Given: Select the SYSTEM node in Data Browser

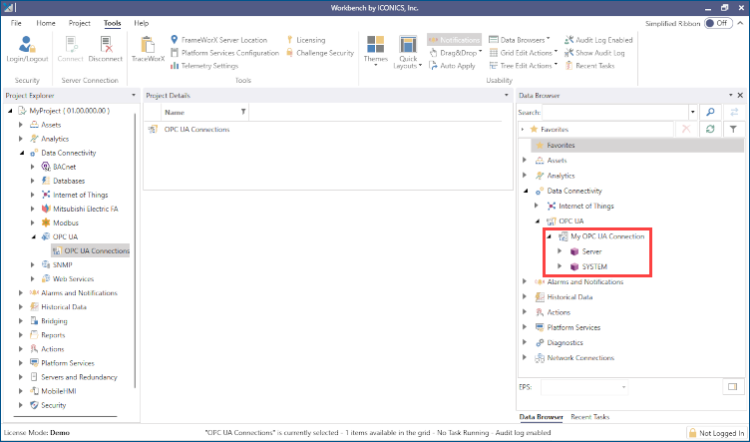Looking at the screenshot, I should [x=594, y=267].
